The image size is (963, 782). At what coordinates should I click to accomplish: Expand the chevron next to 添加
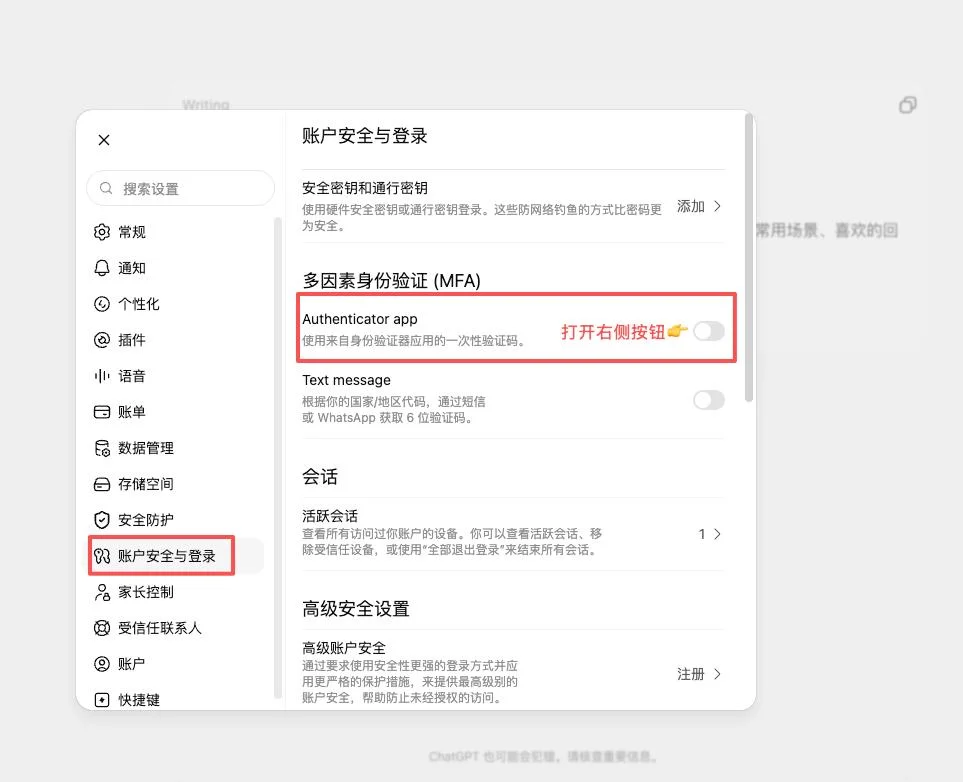point(717,206)
